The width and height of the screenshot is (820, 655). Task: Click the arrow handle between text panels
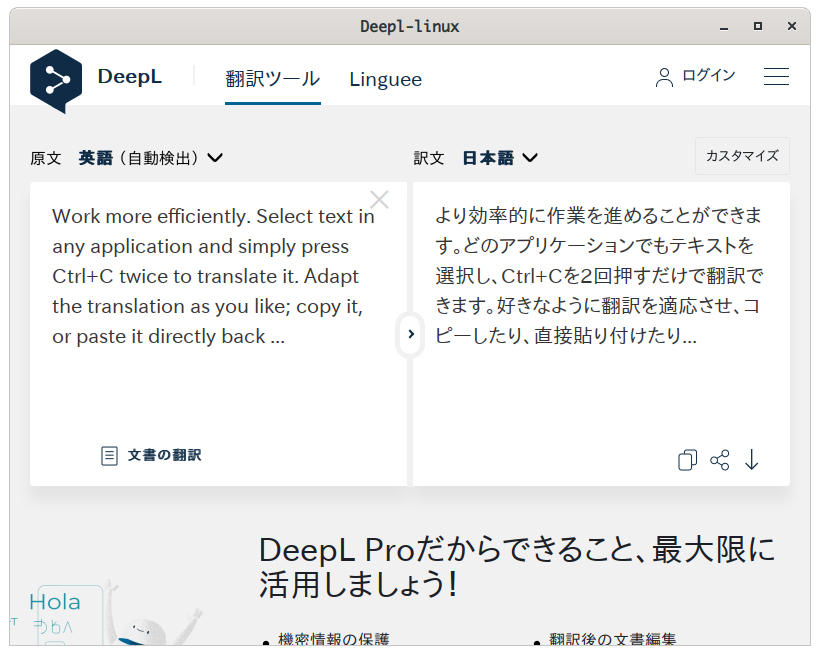coord(411,334)
